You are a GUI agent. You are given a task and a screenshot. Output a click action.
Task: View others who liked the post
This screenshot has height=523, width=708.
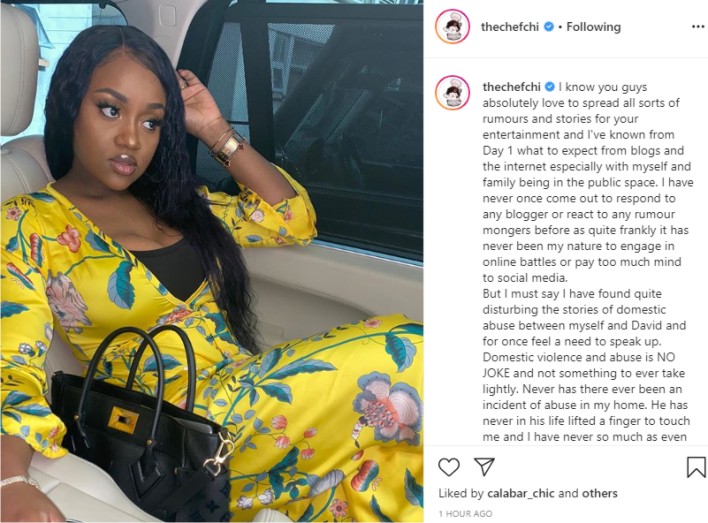coord(599,493)
